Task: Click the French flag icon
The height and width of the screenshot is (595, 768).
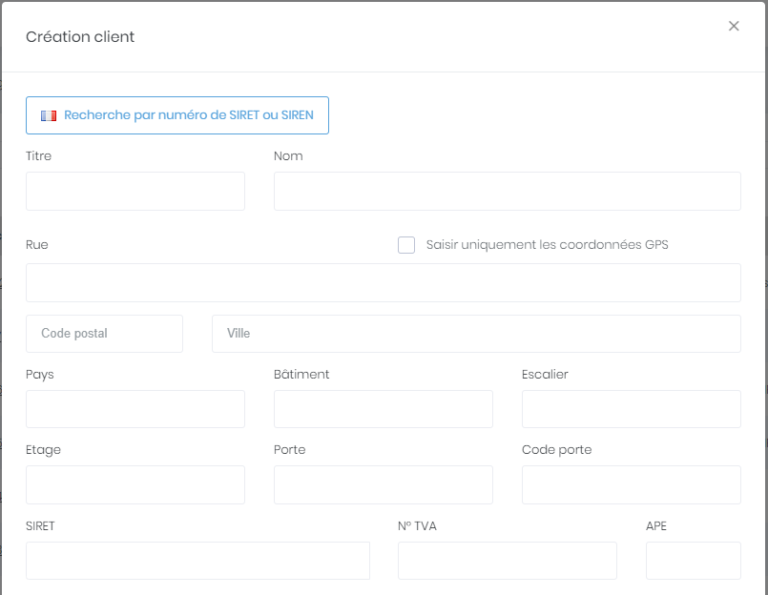Action: pyautogui.click(x=48, y=116)
